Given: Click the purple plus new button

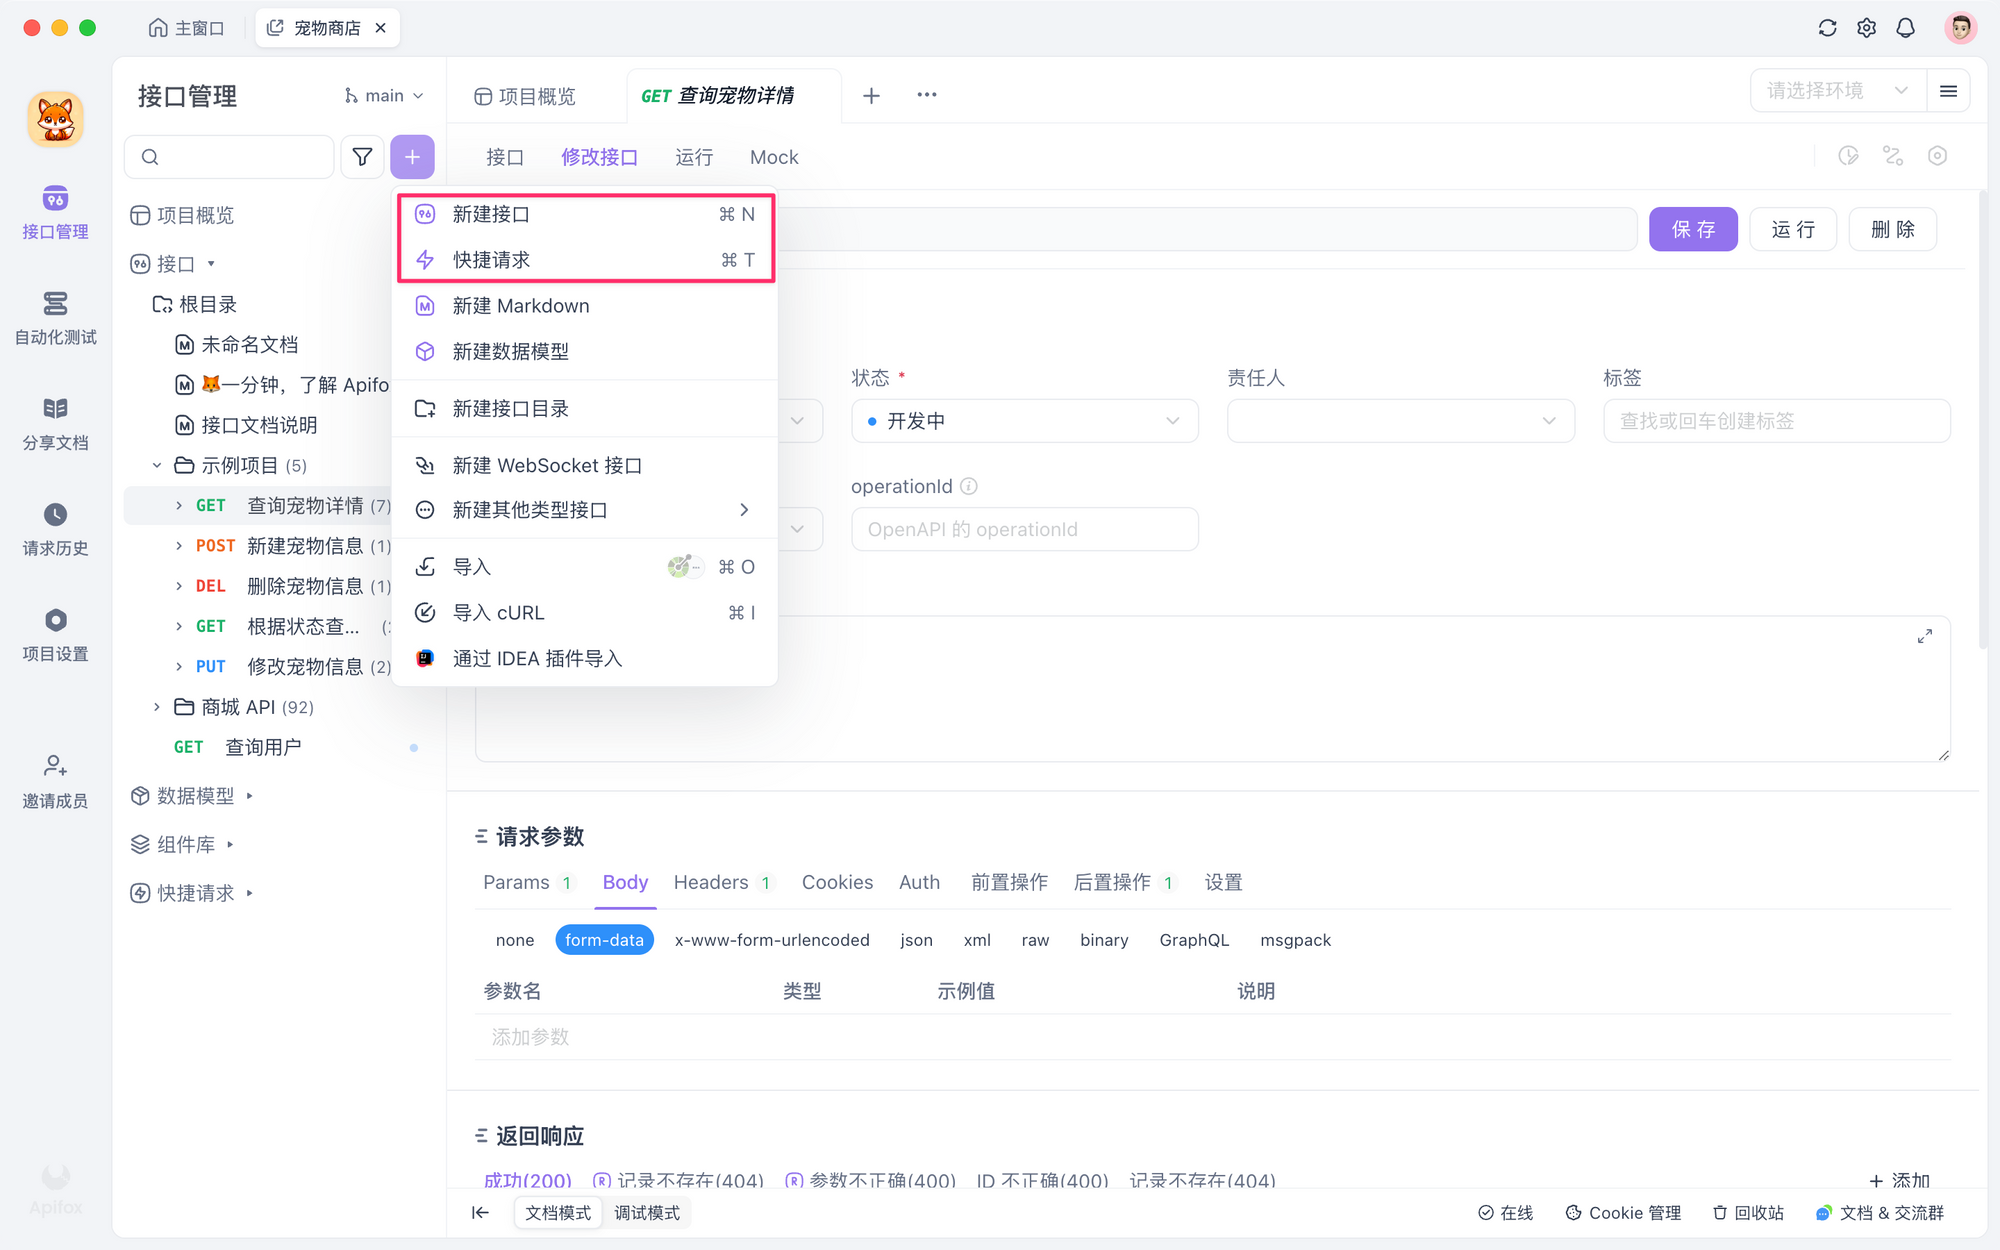Looking at the screenshot, I should pyautogui.click(x=412, y=157).
